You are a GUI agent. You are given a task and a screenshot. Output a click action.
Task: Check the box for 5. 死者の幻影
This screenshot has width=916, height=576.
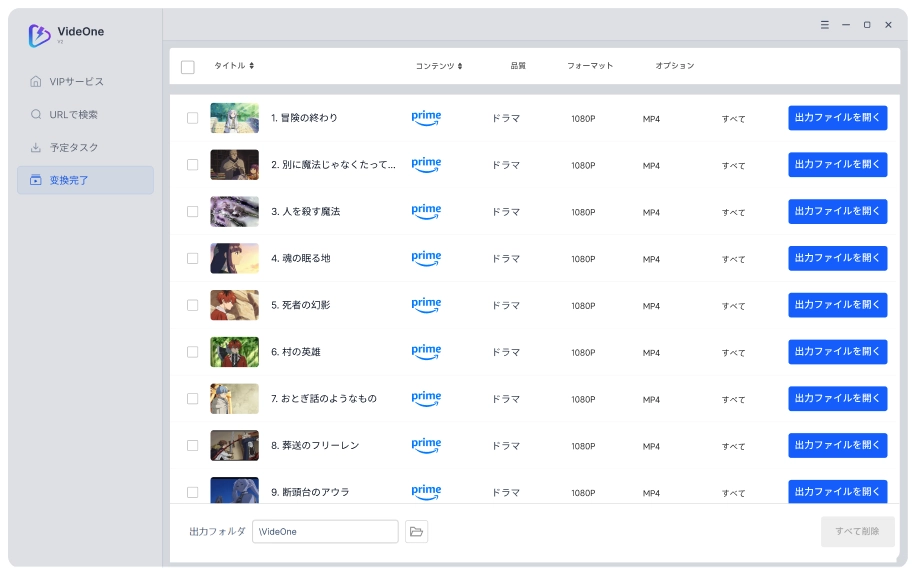click(192, 305)
